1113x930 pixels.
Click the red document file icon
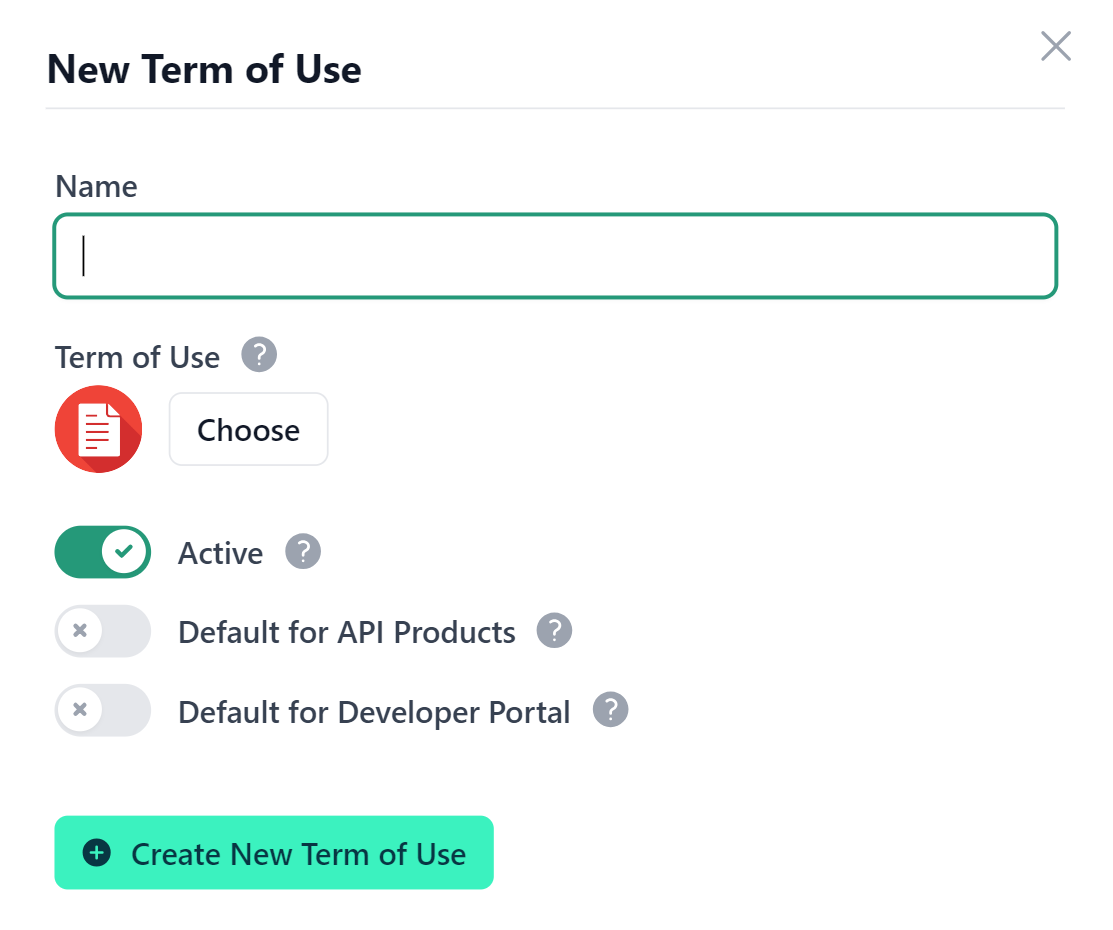point(98,429)
